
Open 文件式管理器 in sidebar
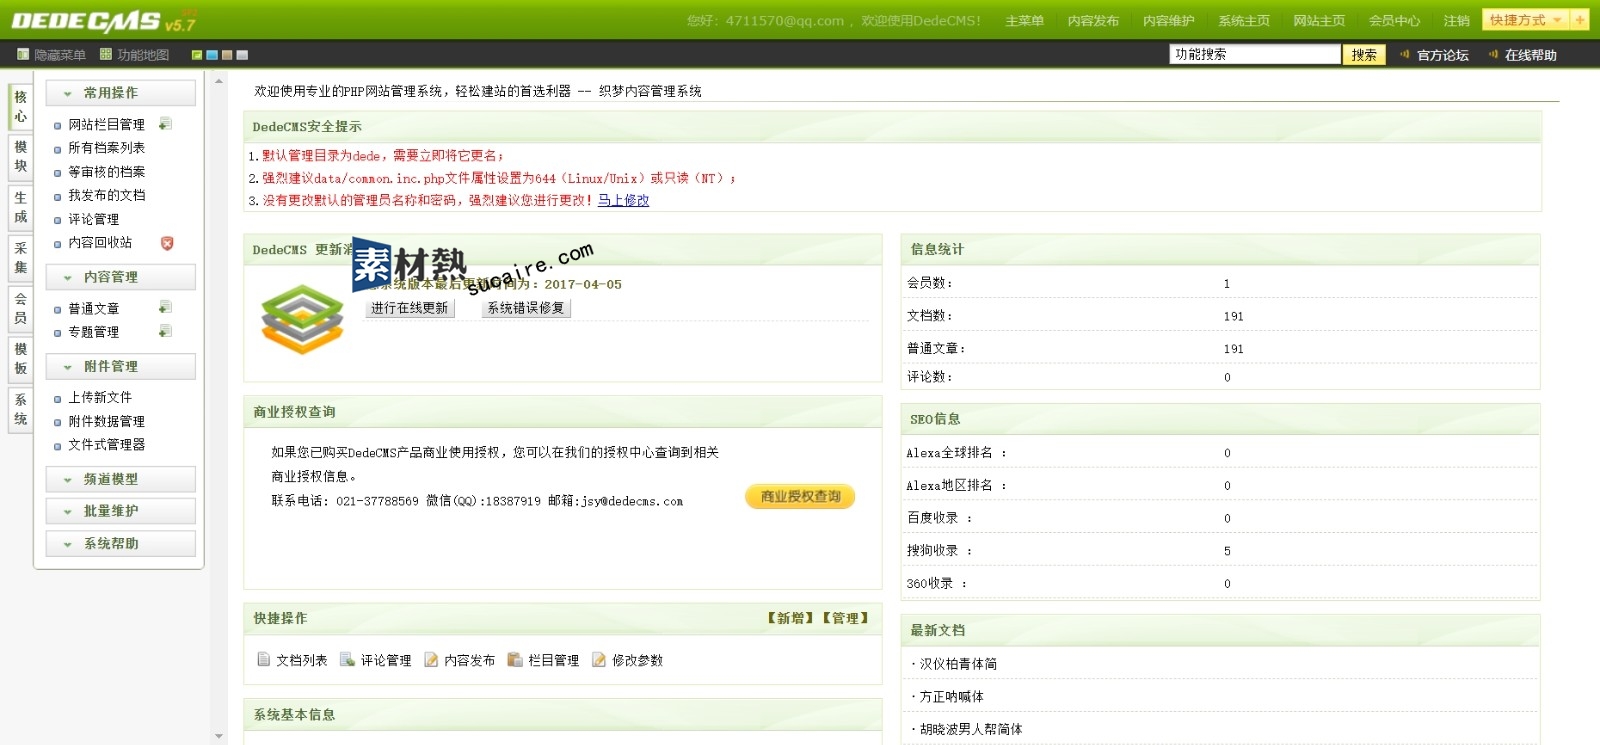click(x=106, y=444)
